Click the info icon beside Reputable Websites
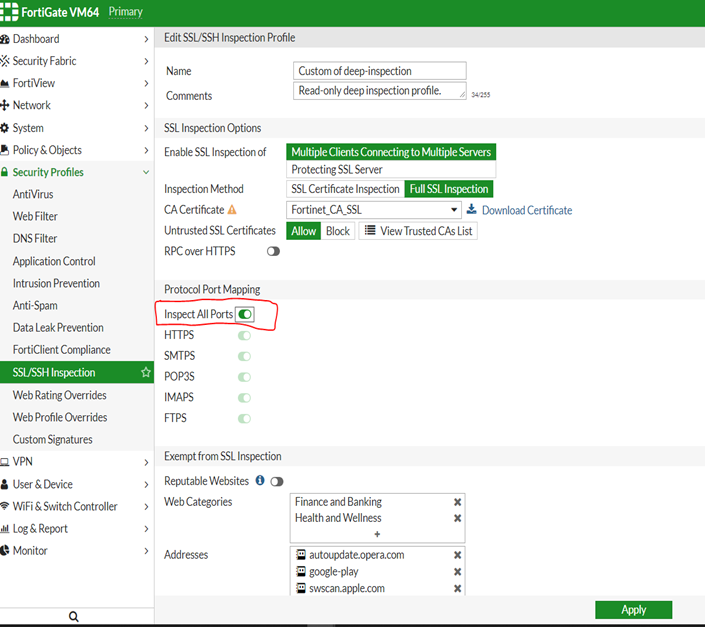Screen dimensions: 705x627 pos(260,481)
